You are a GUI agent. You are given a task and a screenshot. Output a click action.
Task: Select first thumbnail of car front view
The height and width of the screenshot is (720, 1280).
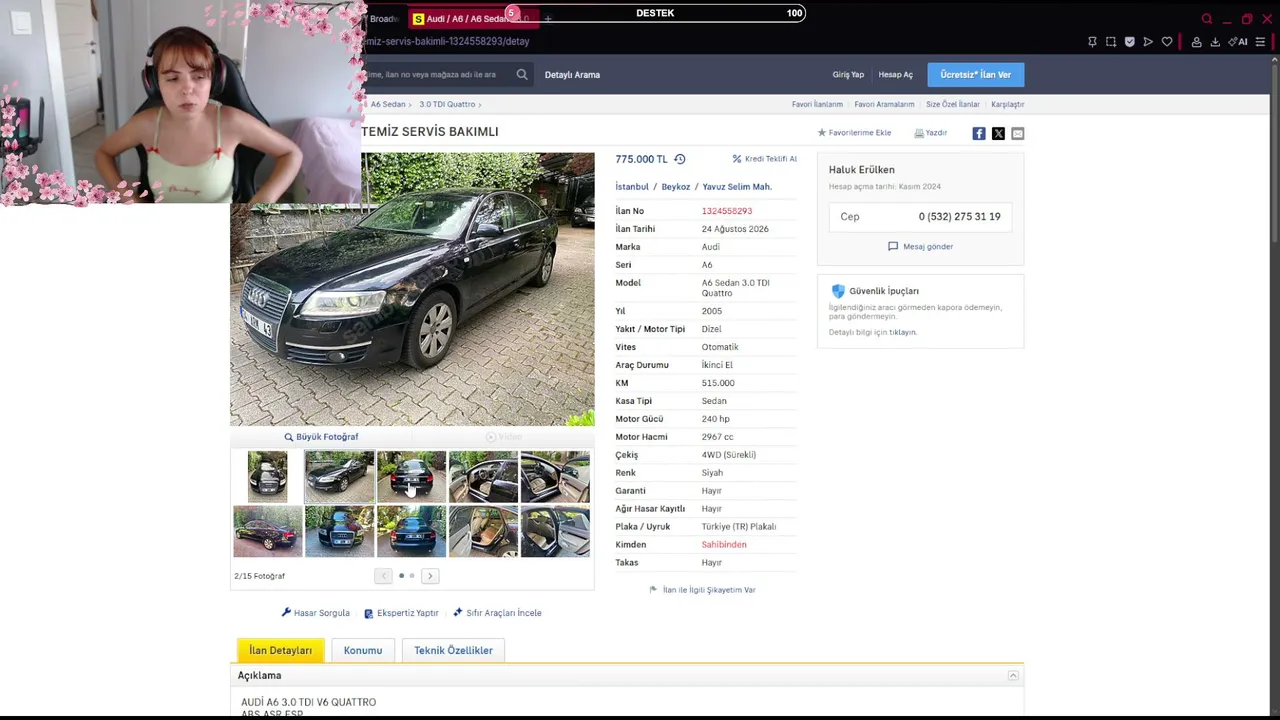click(267, 476)
